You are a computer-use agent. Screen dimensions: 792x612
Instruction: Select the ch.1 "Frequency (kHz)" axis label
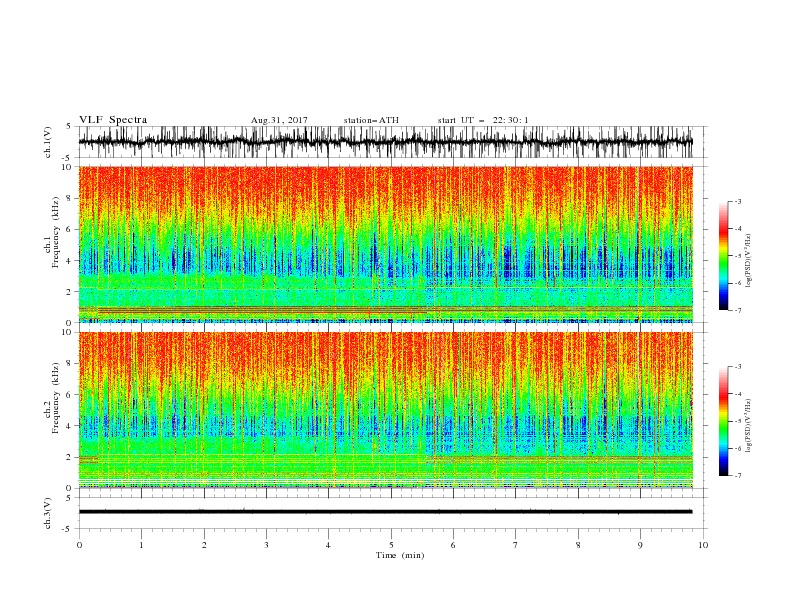(55, 233)
